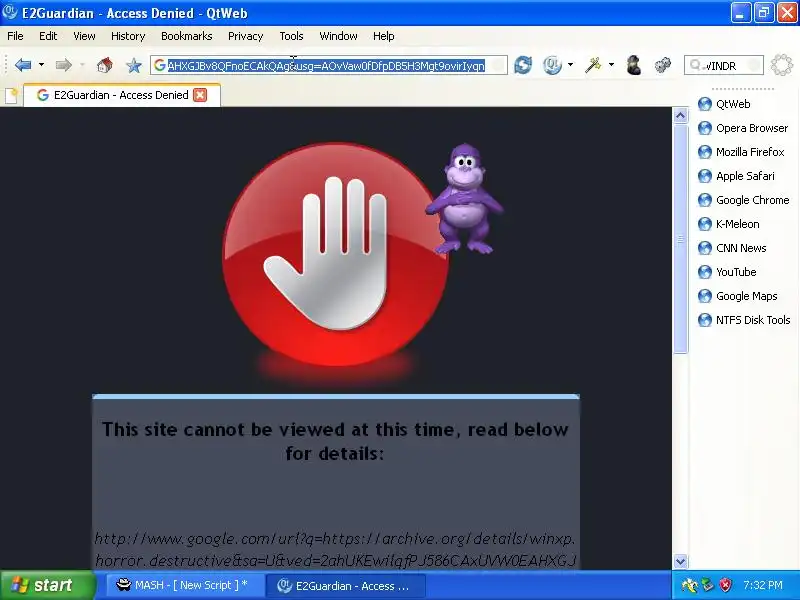
Task: Click the purple gorilla character
Action: [464, 199]
